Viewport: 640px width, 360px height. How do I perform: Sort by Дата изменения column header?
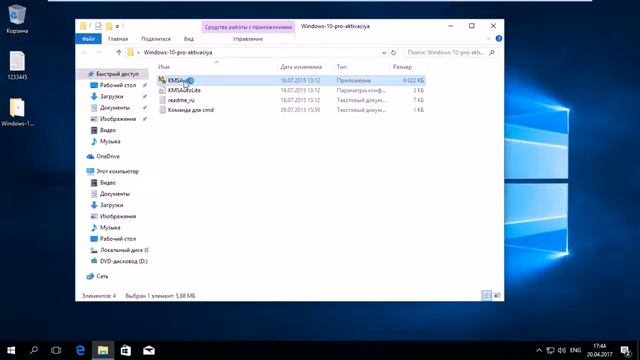pyautogui.click(x=301, y=67)
